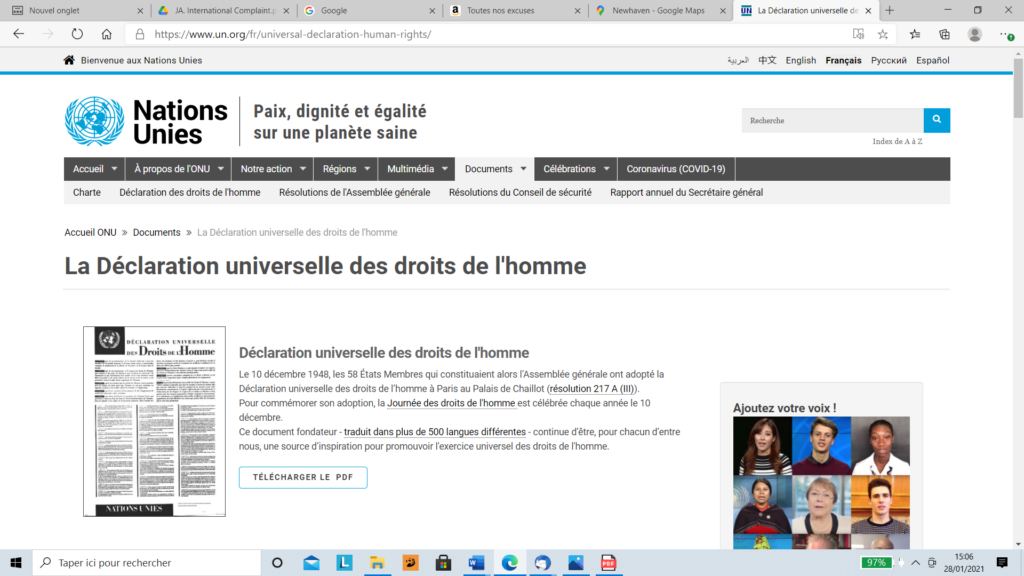Open PDF reader on taskbar
1024x576 pixels.
coord(608,562)
